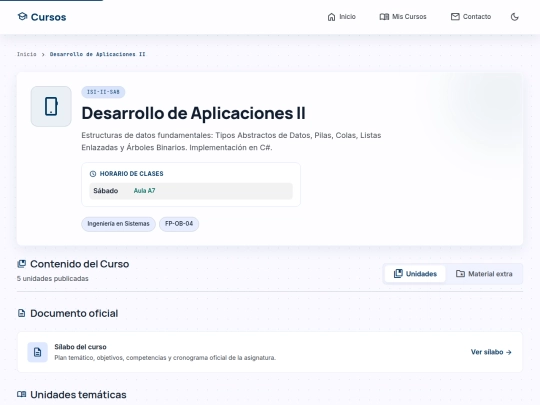Image resolution: width=540 pixels, height=405 pixels.
Task: Click the 5 unidades publicadas text
Action: pos(53,278)
